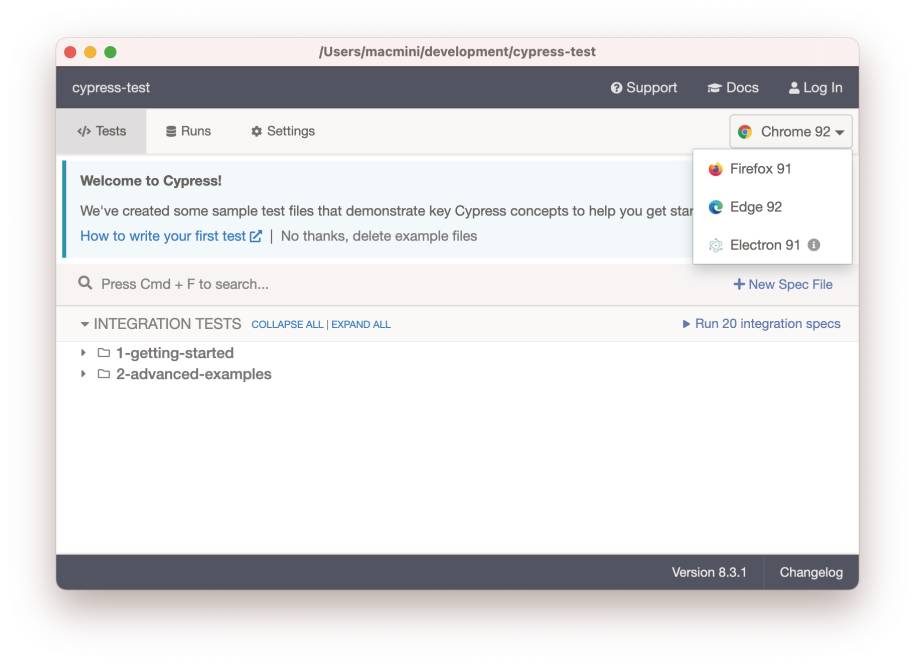
Task: Maximize window with the green button
Action: point(110,52)
